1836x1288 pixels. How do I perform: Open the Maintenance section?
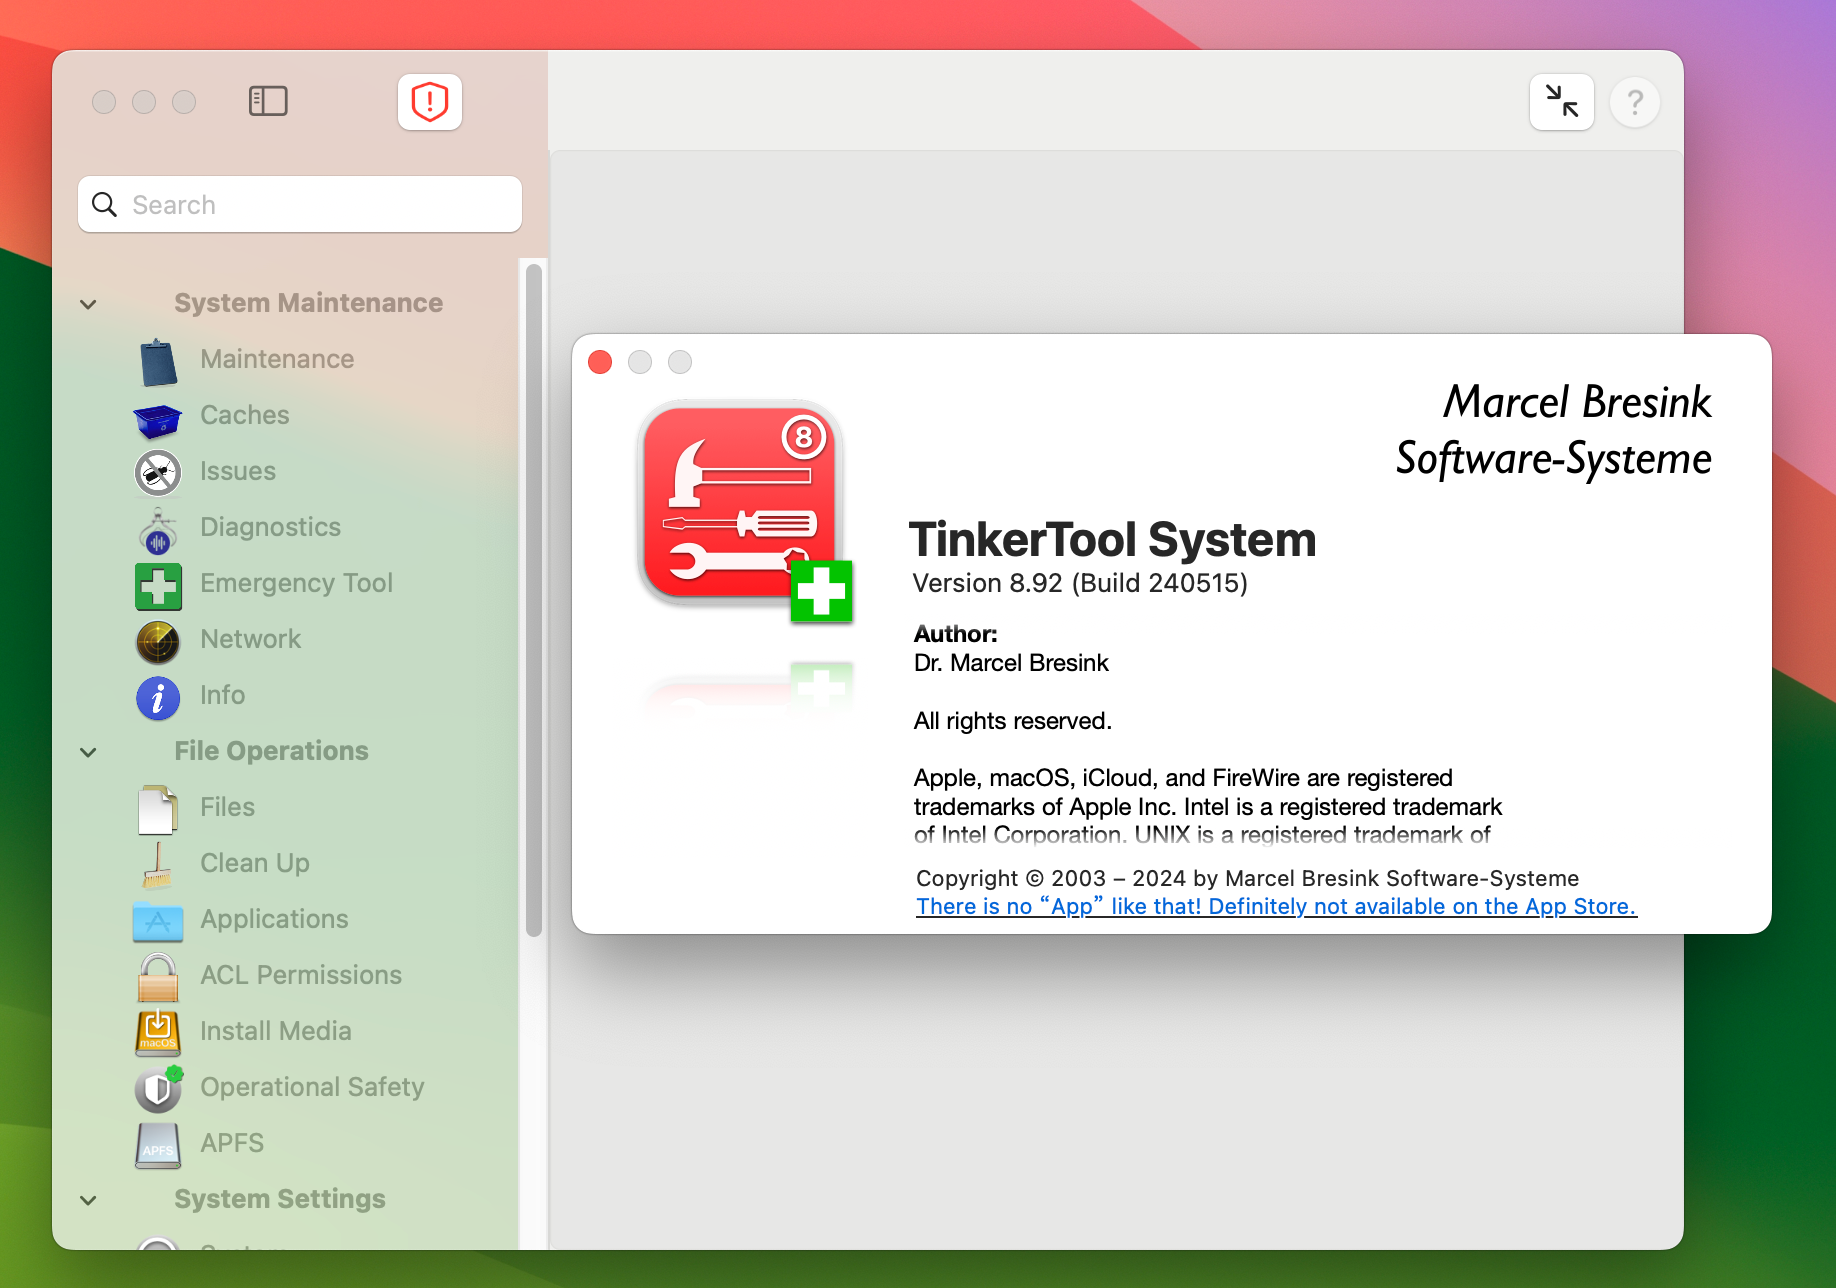click(x=277, y=358)
